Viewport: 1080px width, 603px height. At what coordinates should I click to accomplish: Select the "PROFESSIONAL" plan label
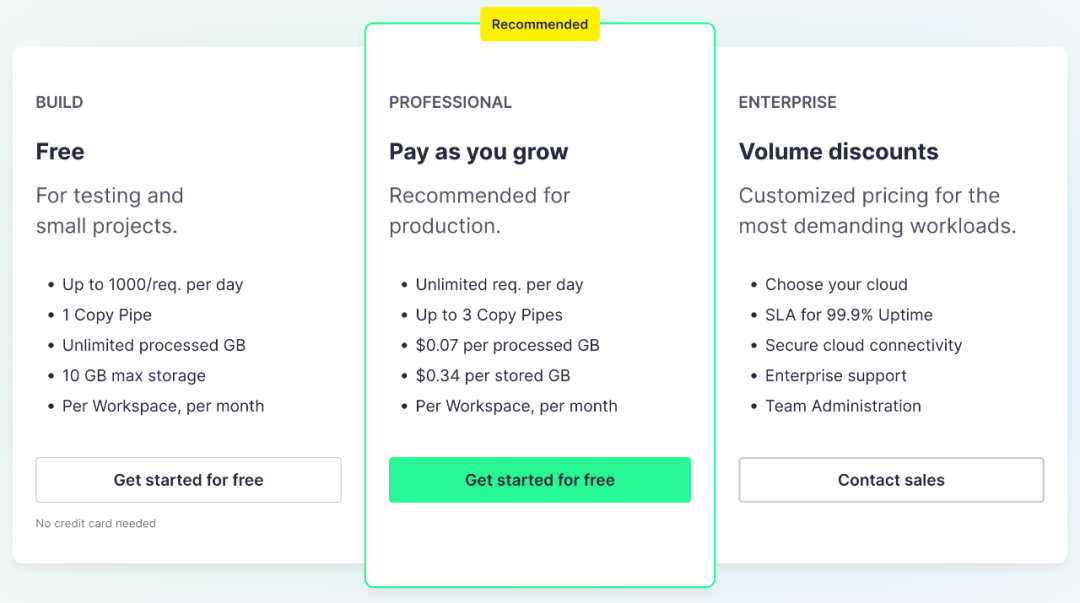point(450,102)
